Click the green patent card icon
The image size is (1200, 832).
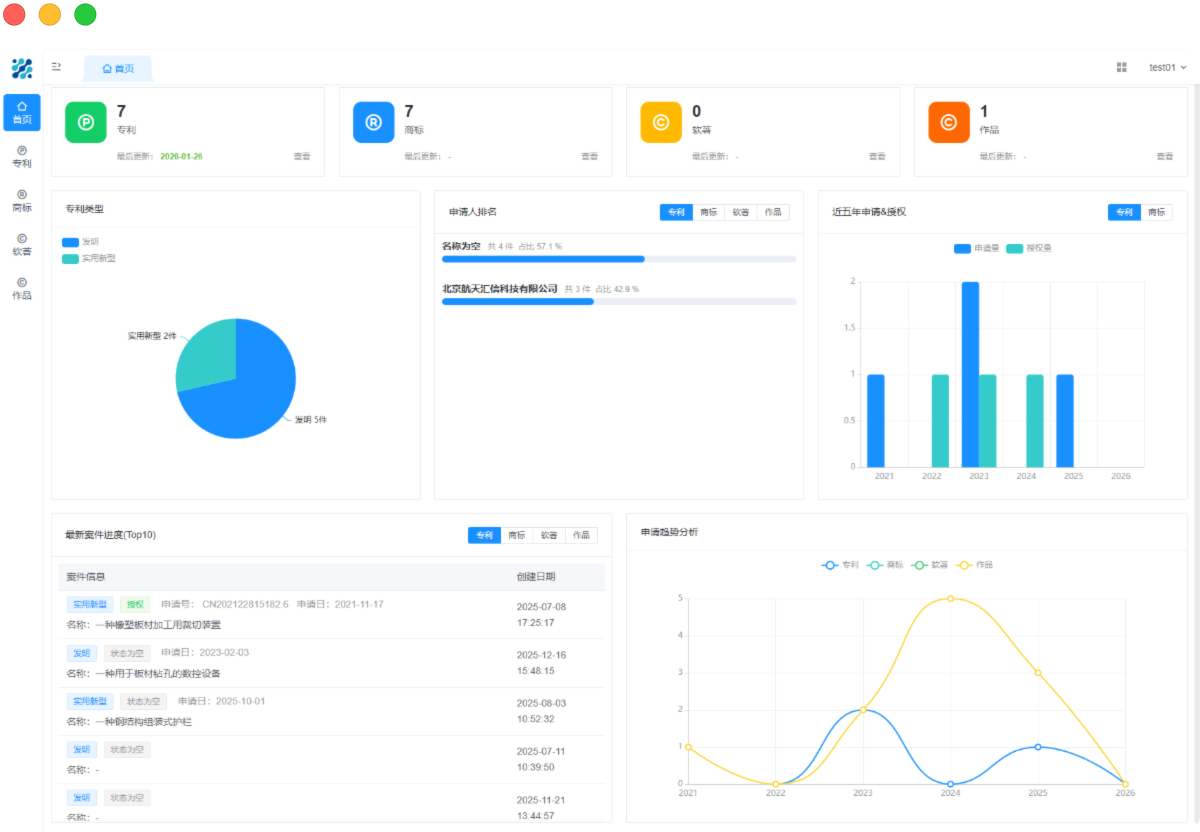(86, 122)
